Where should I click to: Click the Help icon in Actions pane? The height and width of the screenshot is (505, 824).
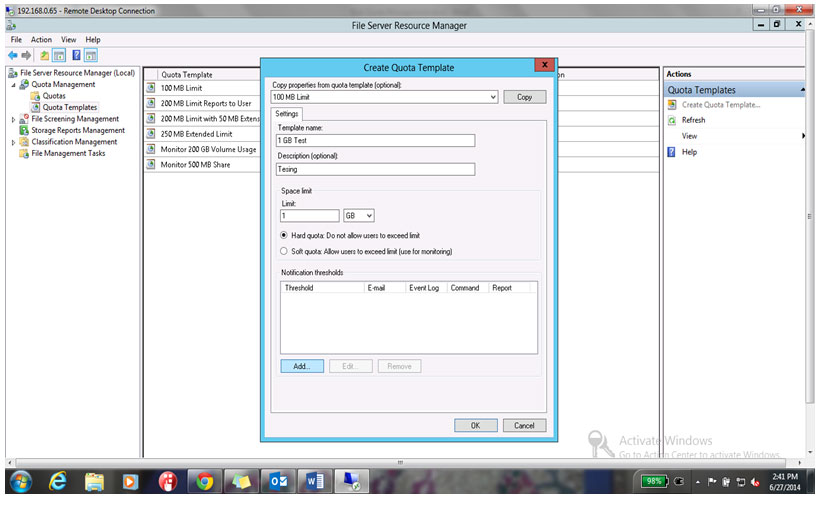(x=672, y=152)
